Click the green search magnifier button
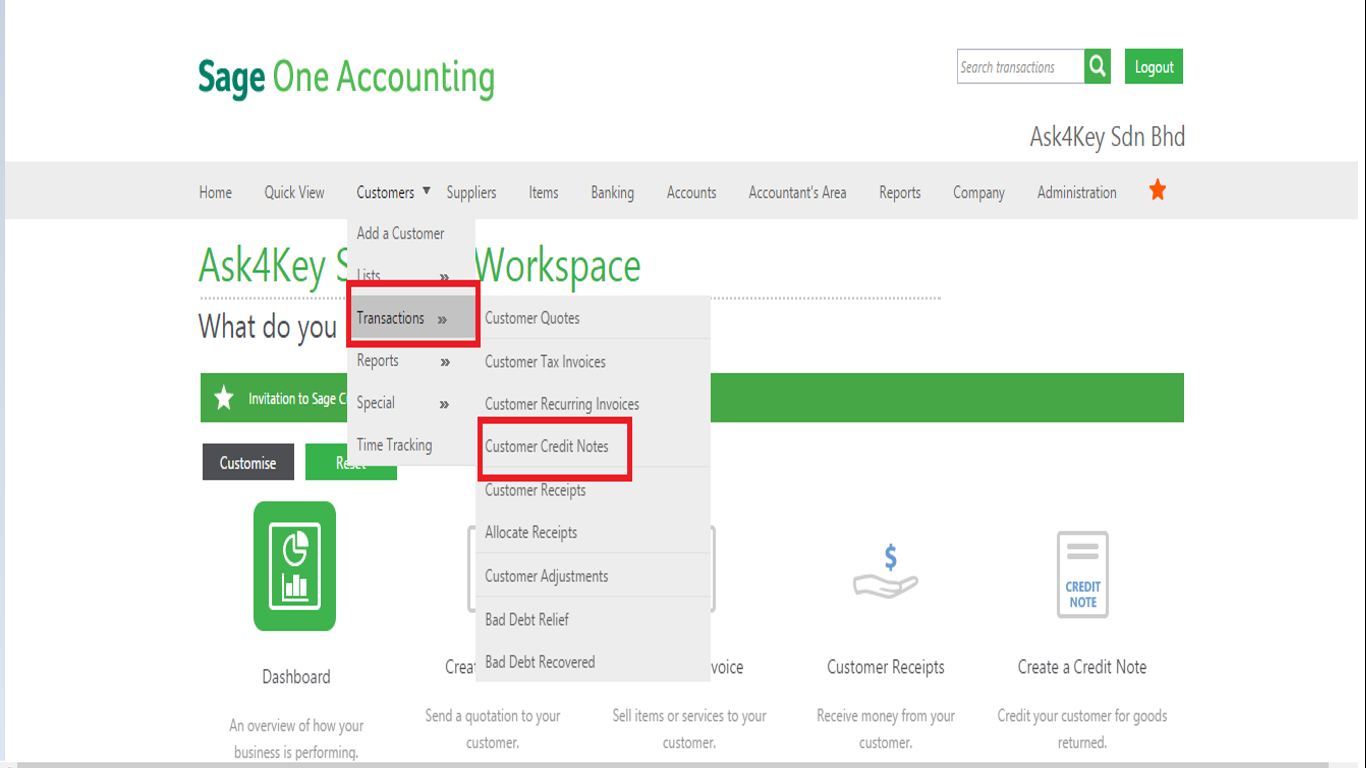The width and height of the screenshot is (1366, 768). tap(1097, 66)
